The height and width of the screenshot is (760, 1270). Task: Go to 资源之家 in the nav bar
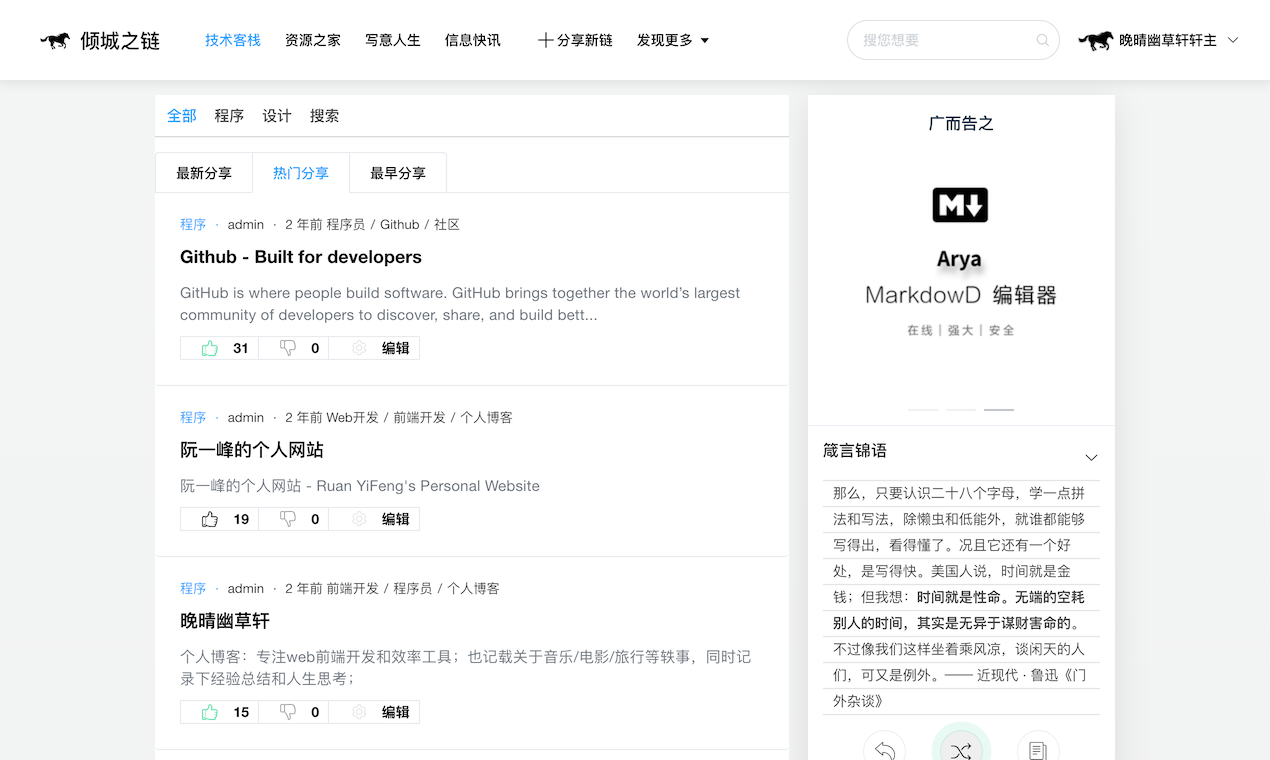(313, 40)
